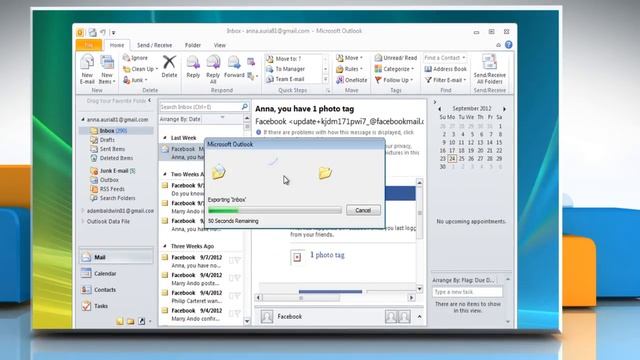Screen dimensions: 640x360
Task: Open the Move dropdown
Action: click(x=349, y=58)
